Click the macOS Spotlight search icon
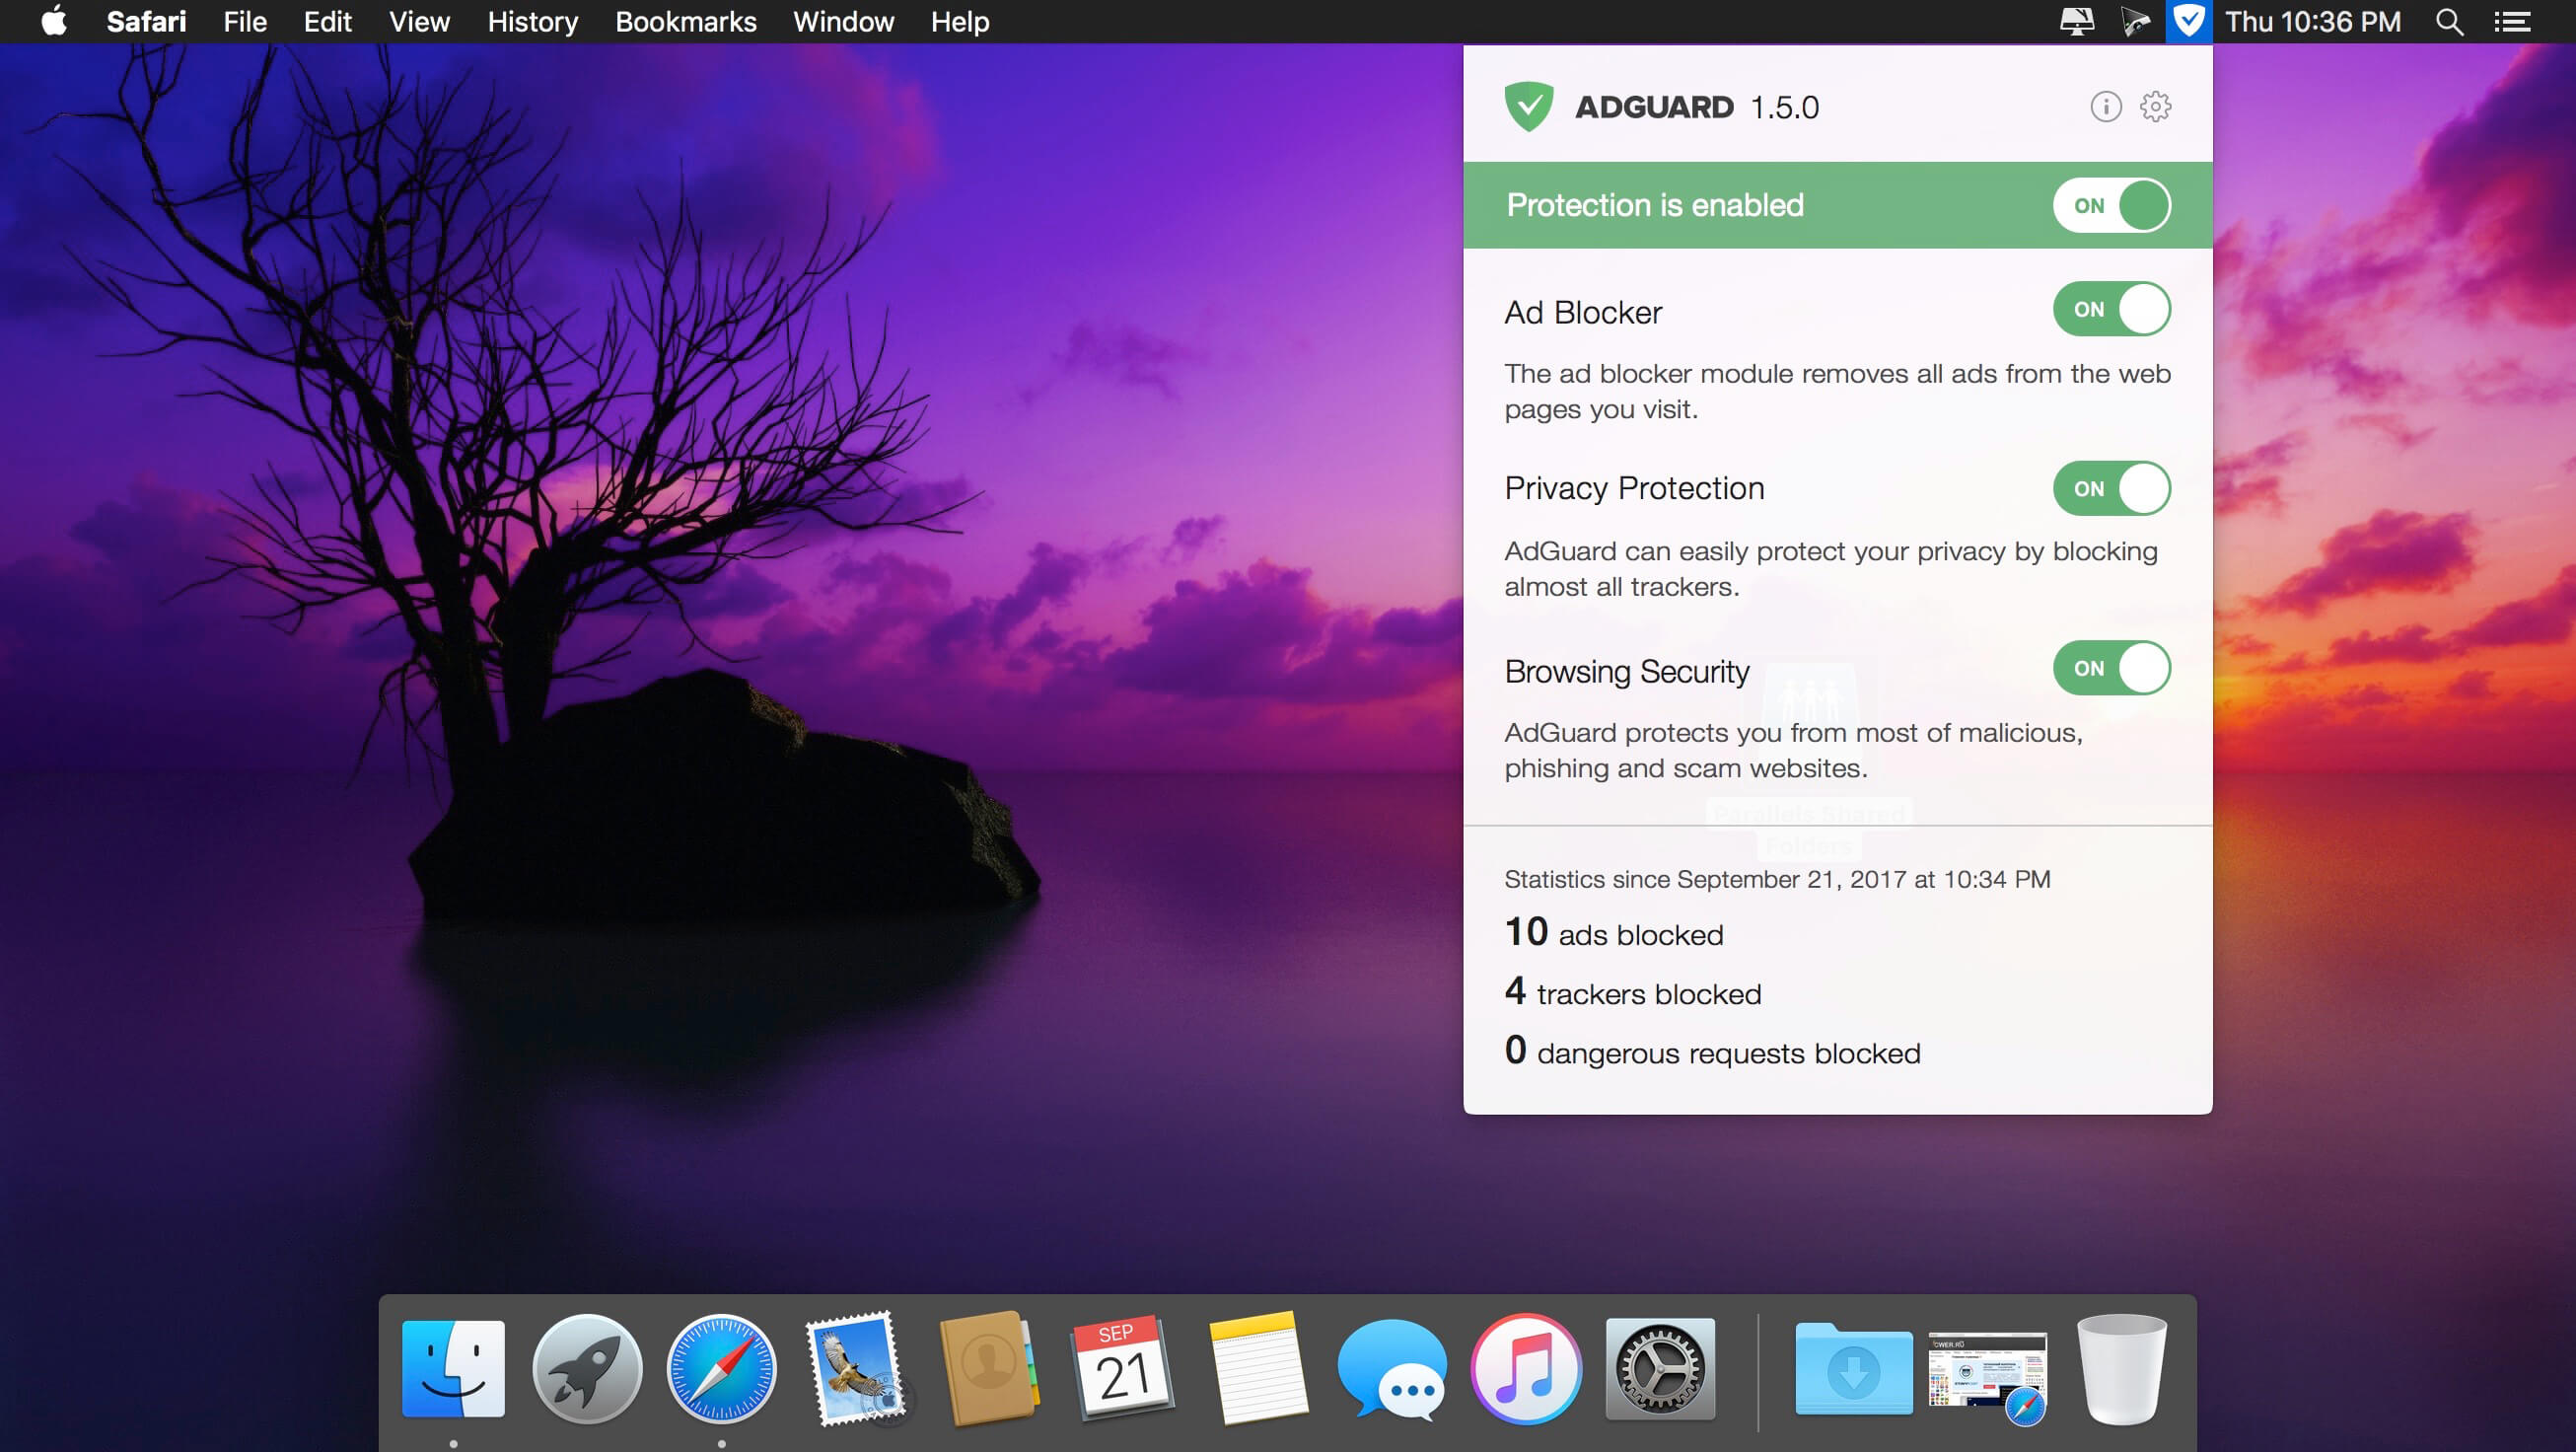 [x=2451, y=20]
